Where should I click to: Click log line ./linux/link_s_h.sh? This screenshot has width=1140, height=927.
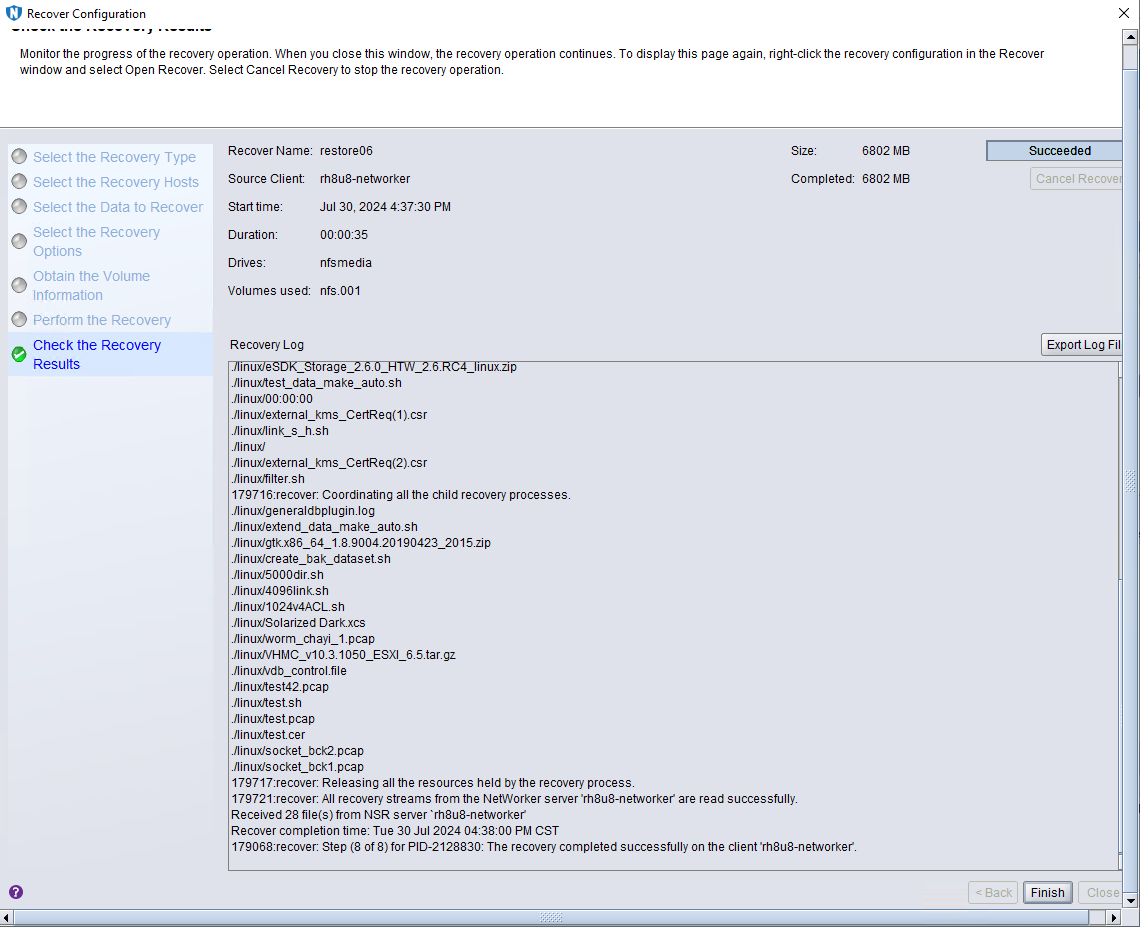pyautogui.click(x=280, y=430)
